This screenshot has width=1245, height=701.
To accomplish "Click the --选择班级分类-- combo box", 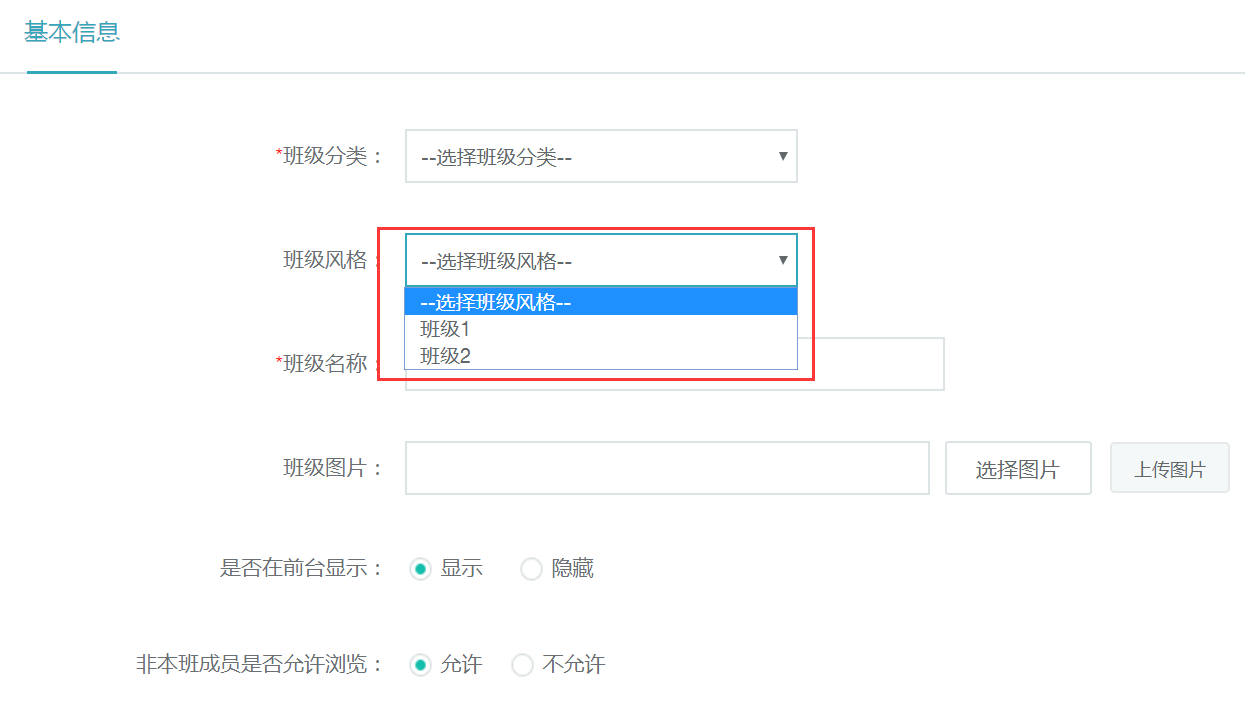I will click(x=600, y=156).
